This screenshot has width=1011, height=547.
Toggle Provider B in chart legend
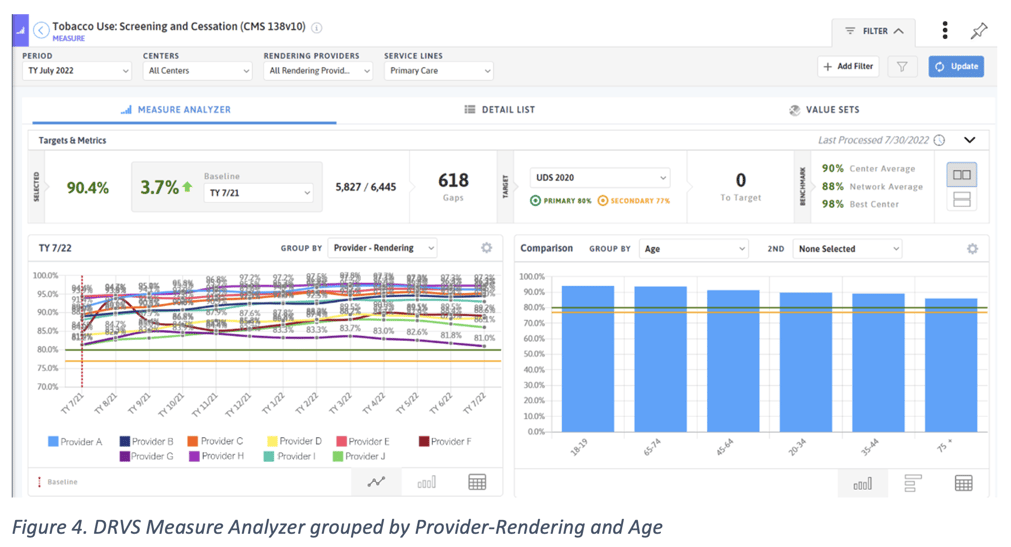coord(146,442)
